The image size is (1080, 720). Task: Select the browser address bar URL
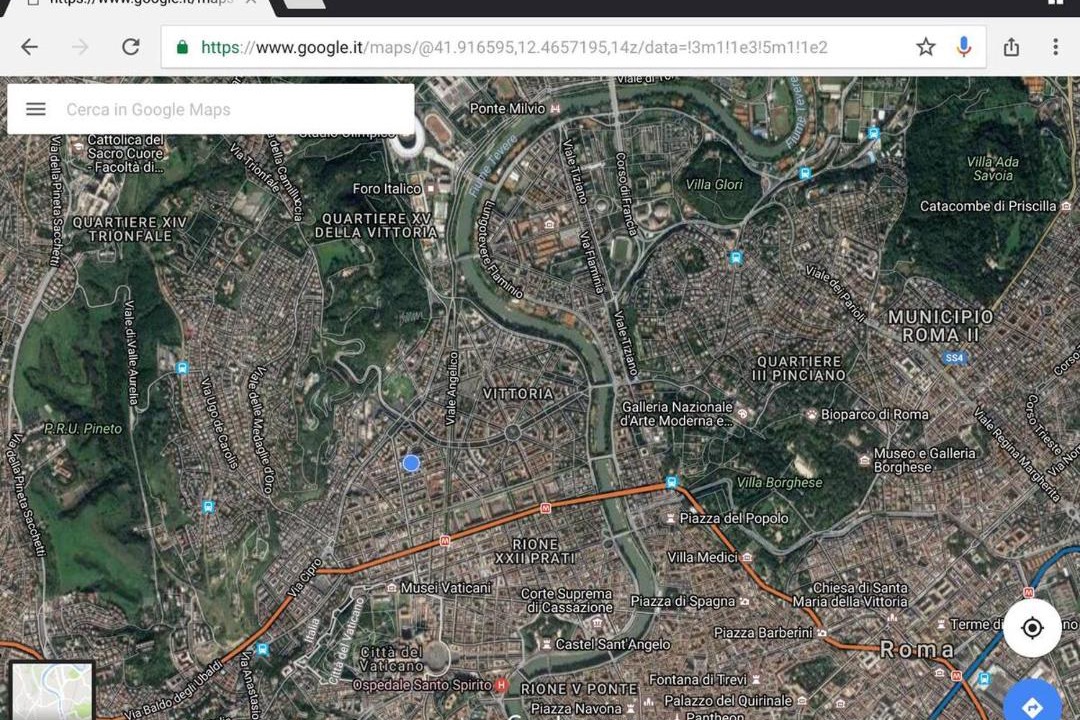tap(514, 47)
